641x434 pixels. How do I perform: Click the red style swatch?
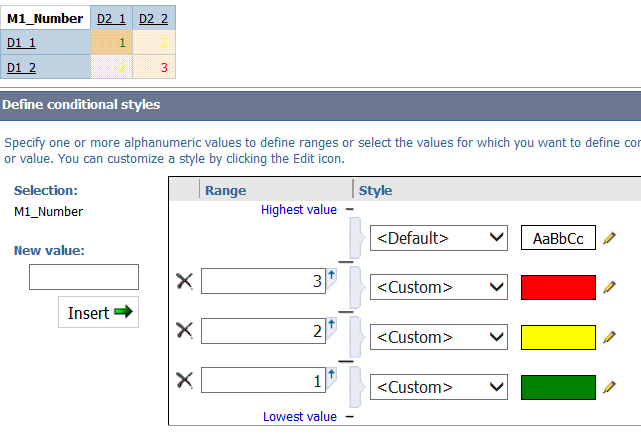[x=558, y=287]
